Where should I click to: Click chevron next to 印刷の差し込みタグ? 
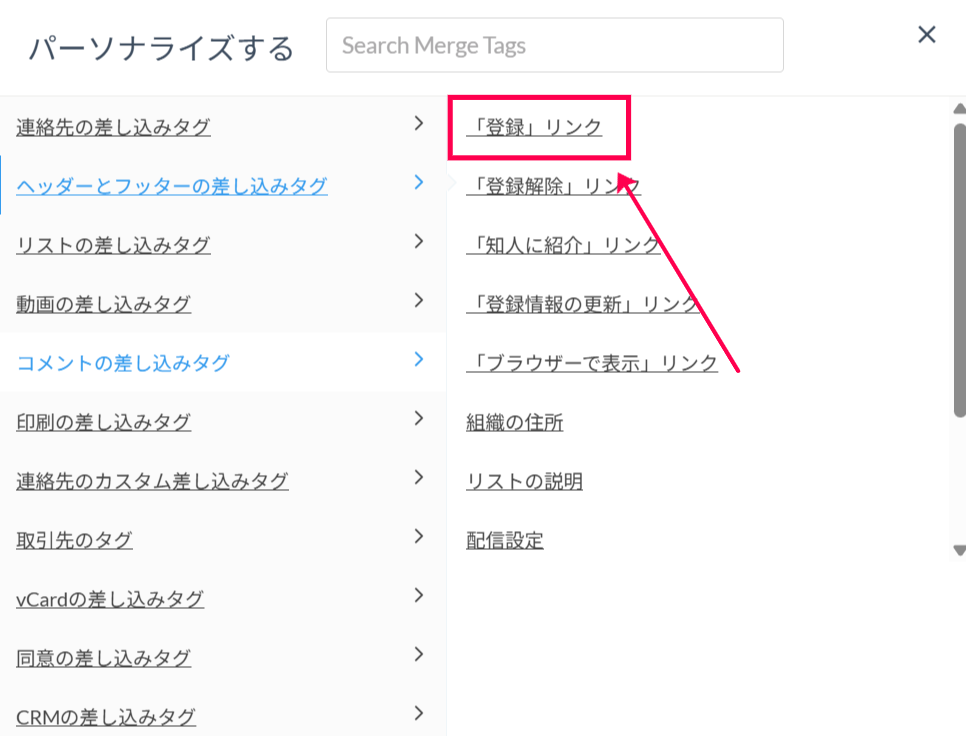(419, 418)
